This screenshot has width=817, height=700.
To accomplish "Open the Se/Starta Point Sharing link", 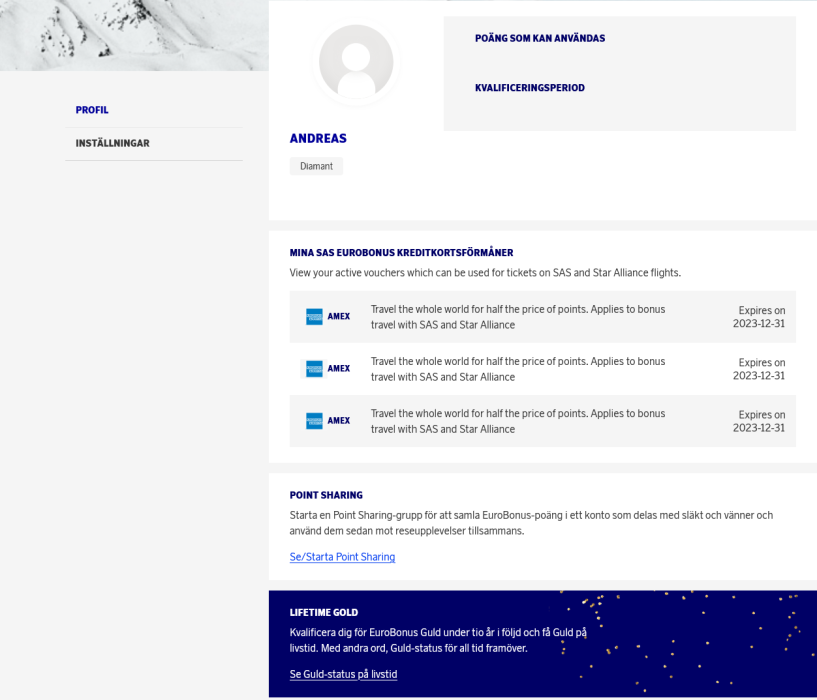I will (342, 557).
